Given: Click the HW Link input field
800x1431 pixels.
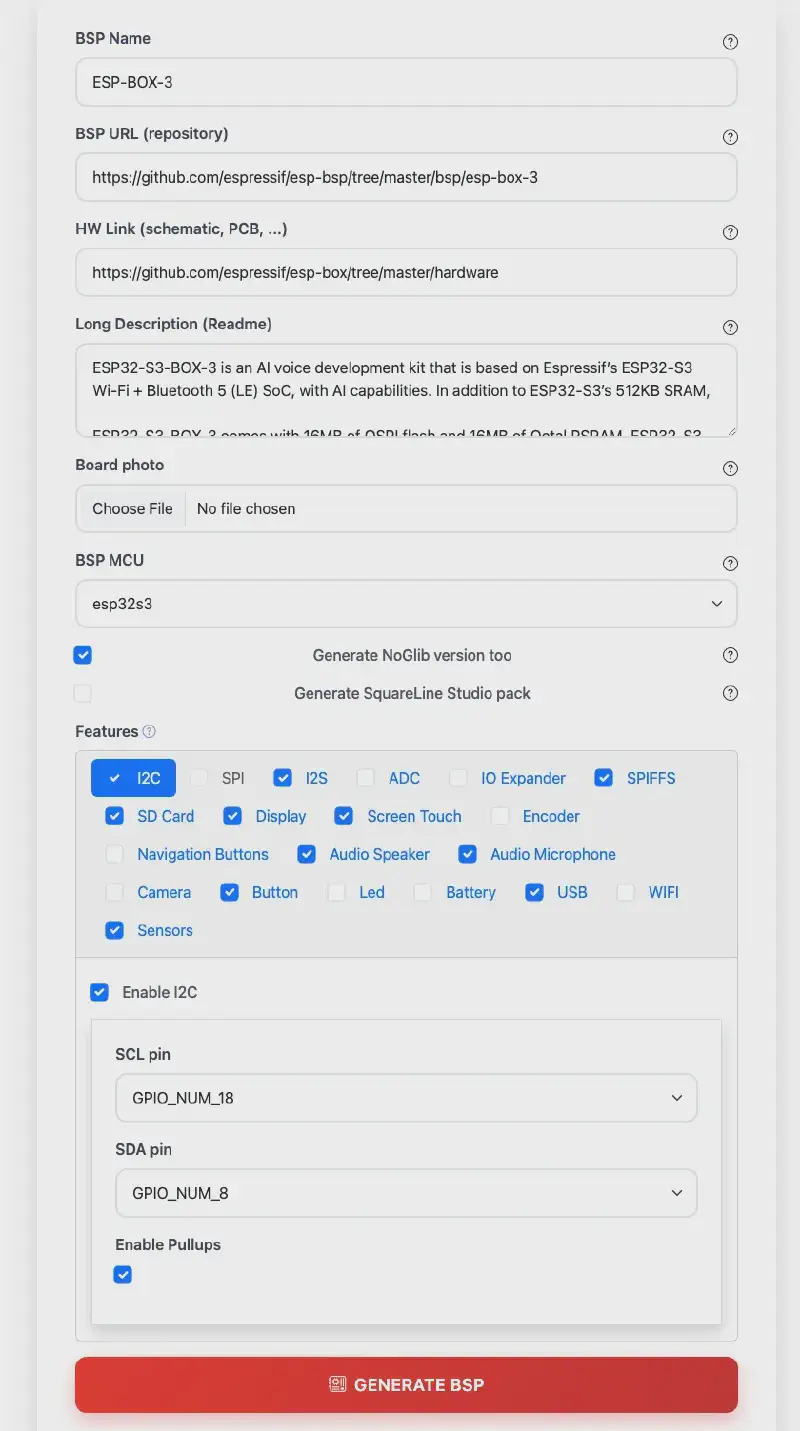Looking at the screenshot, I should click(406, 272).
